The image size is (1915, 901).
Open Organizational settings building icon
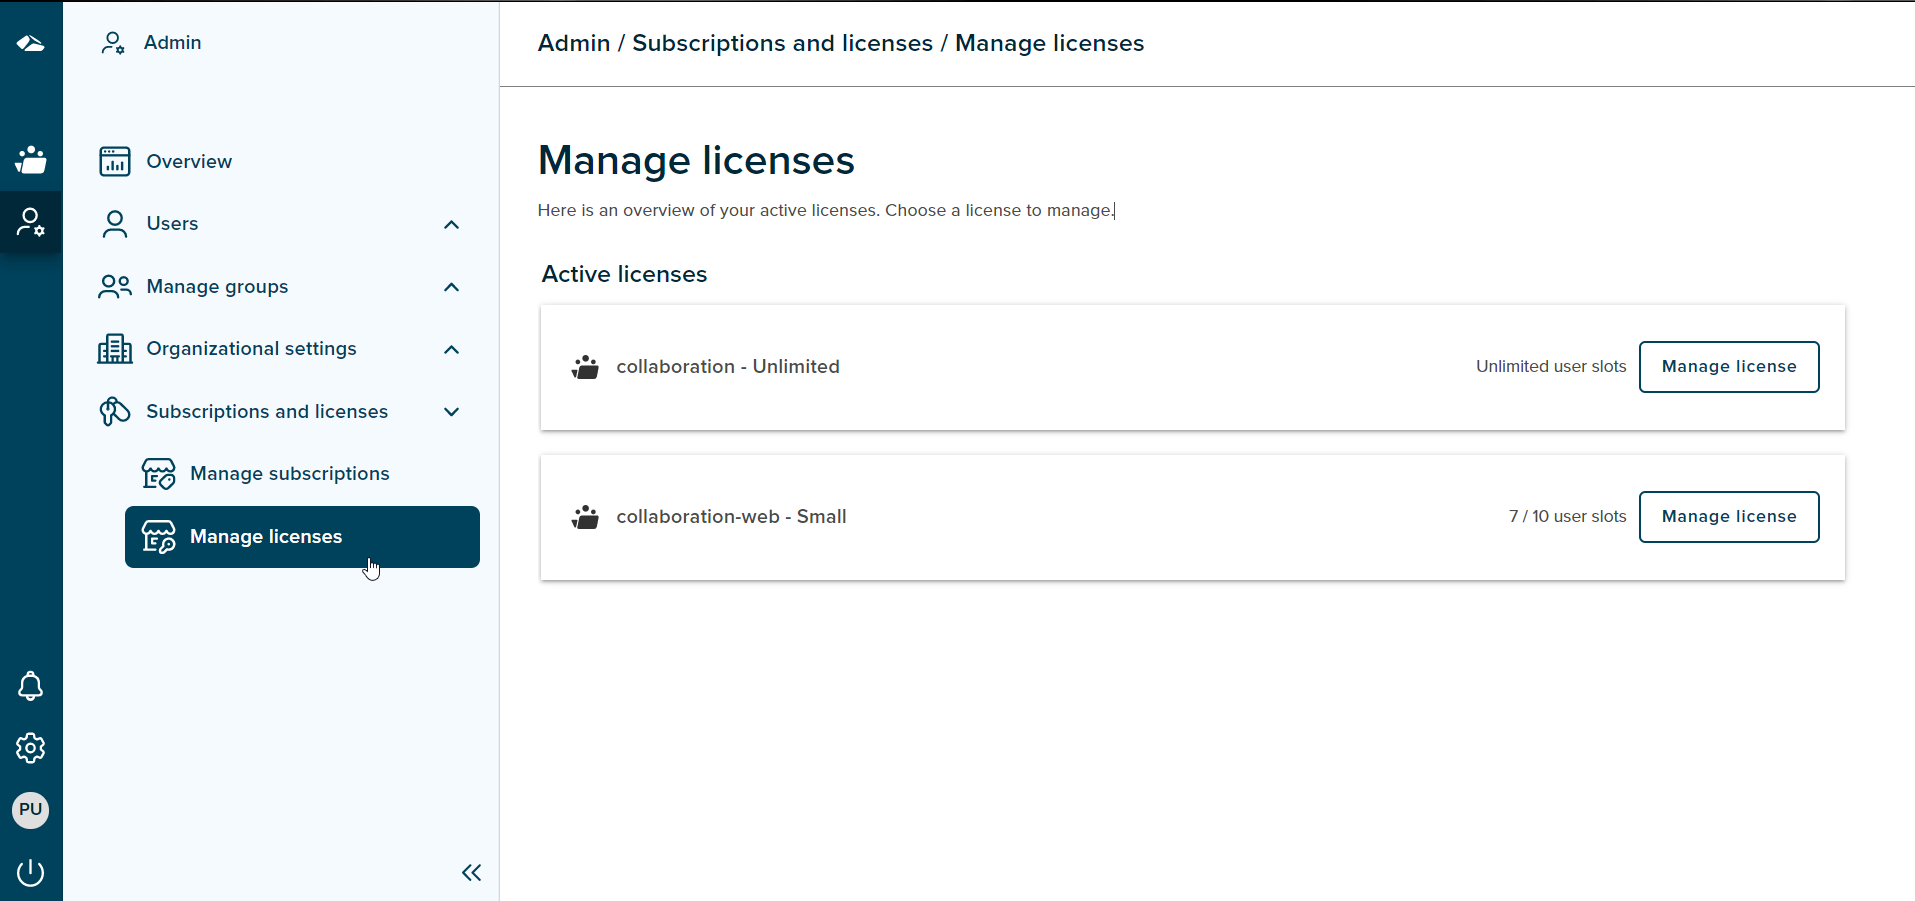tap(114, 348)
